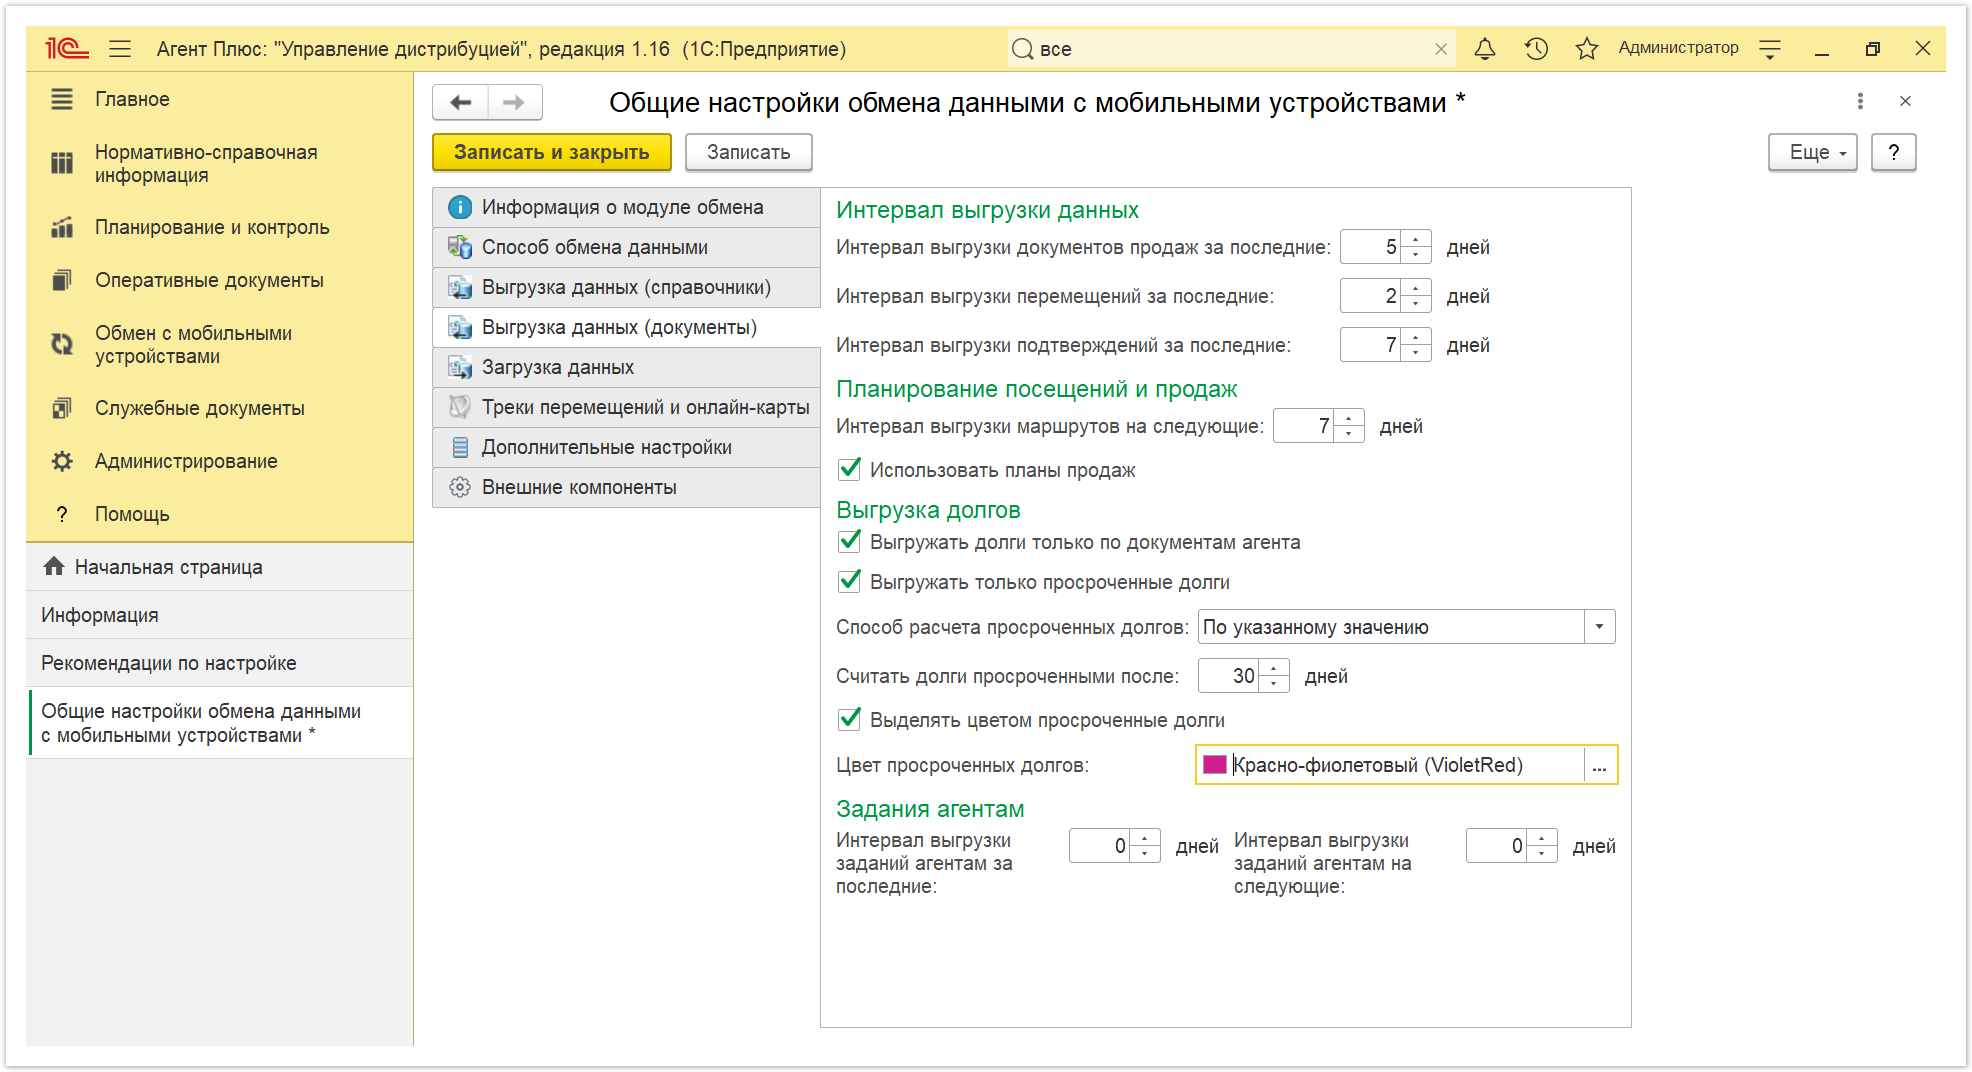
Task: Toggle Выгружать только просроченные долги checkbox
Action: click(x=850, y=581)
